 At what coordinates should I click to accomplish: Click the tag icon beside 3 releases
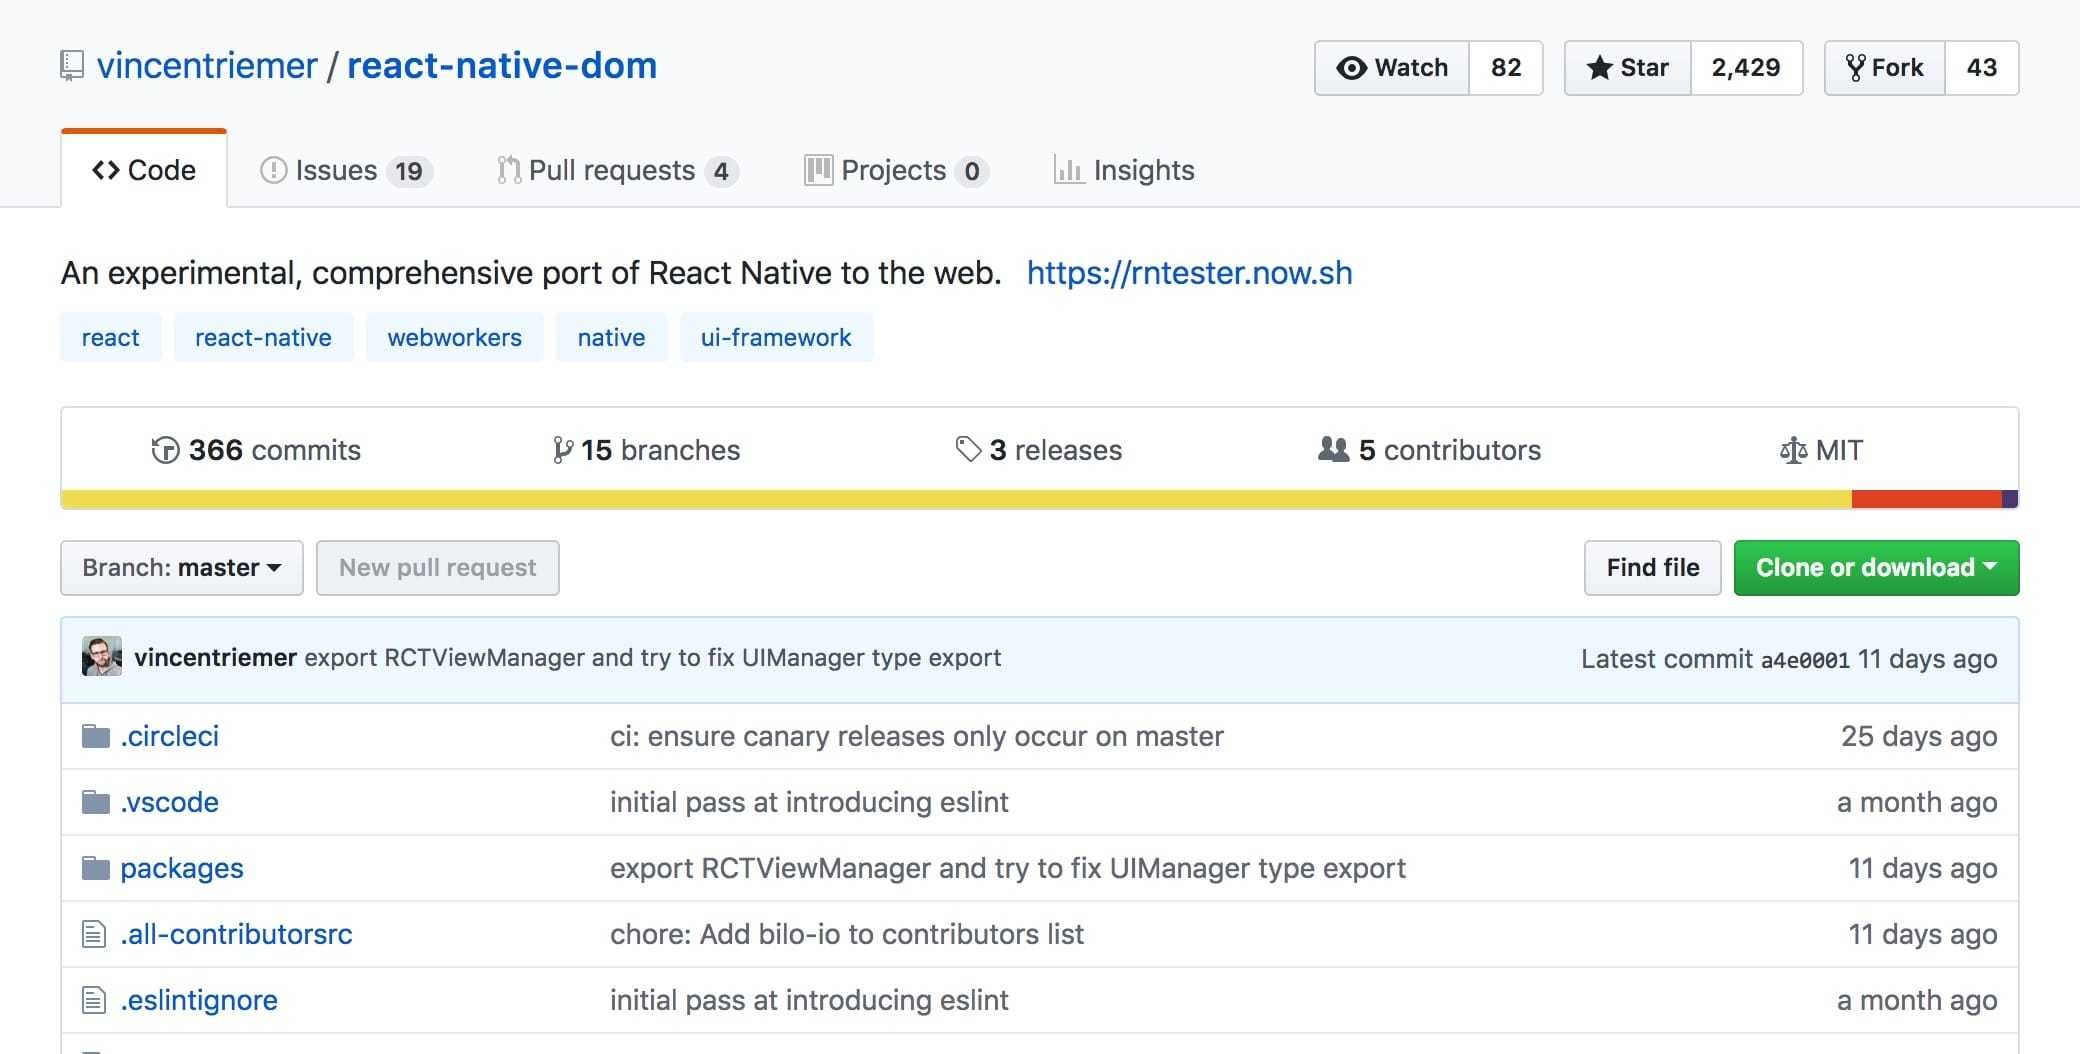tap(968, 449)
